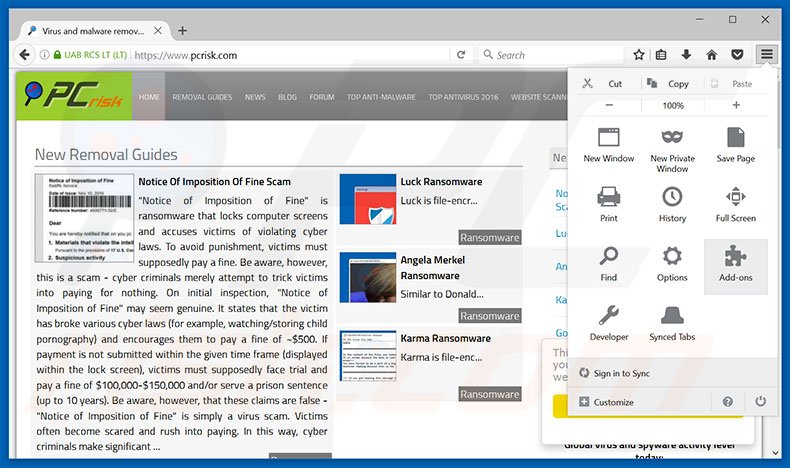Image resolution: width=790 pixels, height=468 pixels.
Task: Click Ransomware tag under Luck Ransomware
Action: [490, 237]
